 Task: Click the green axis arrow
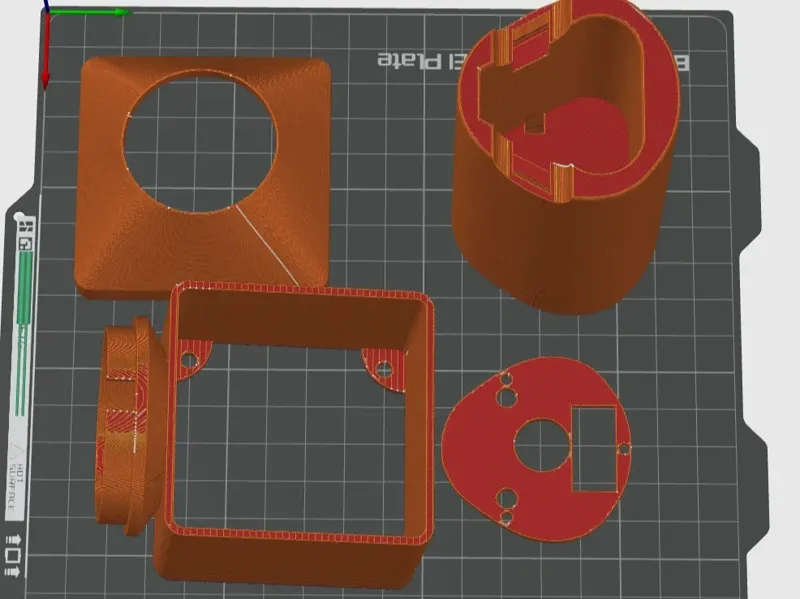click(x=89, y=12)
